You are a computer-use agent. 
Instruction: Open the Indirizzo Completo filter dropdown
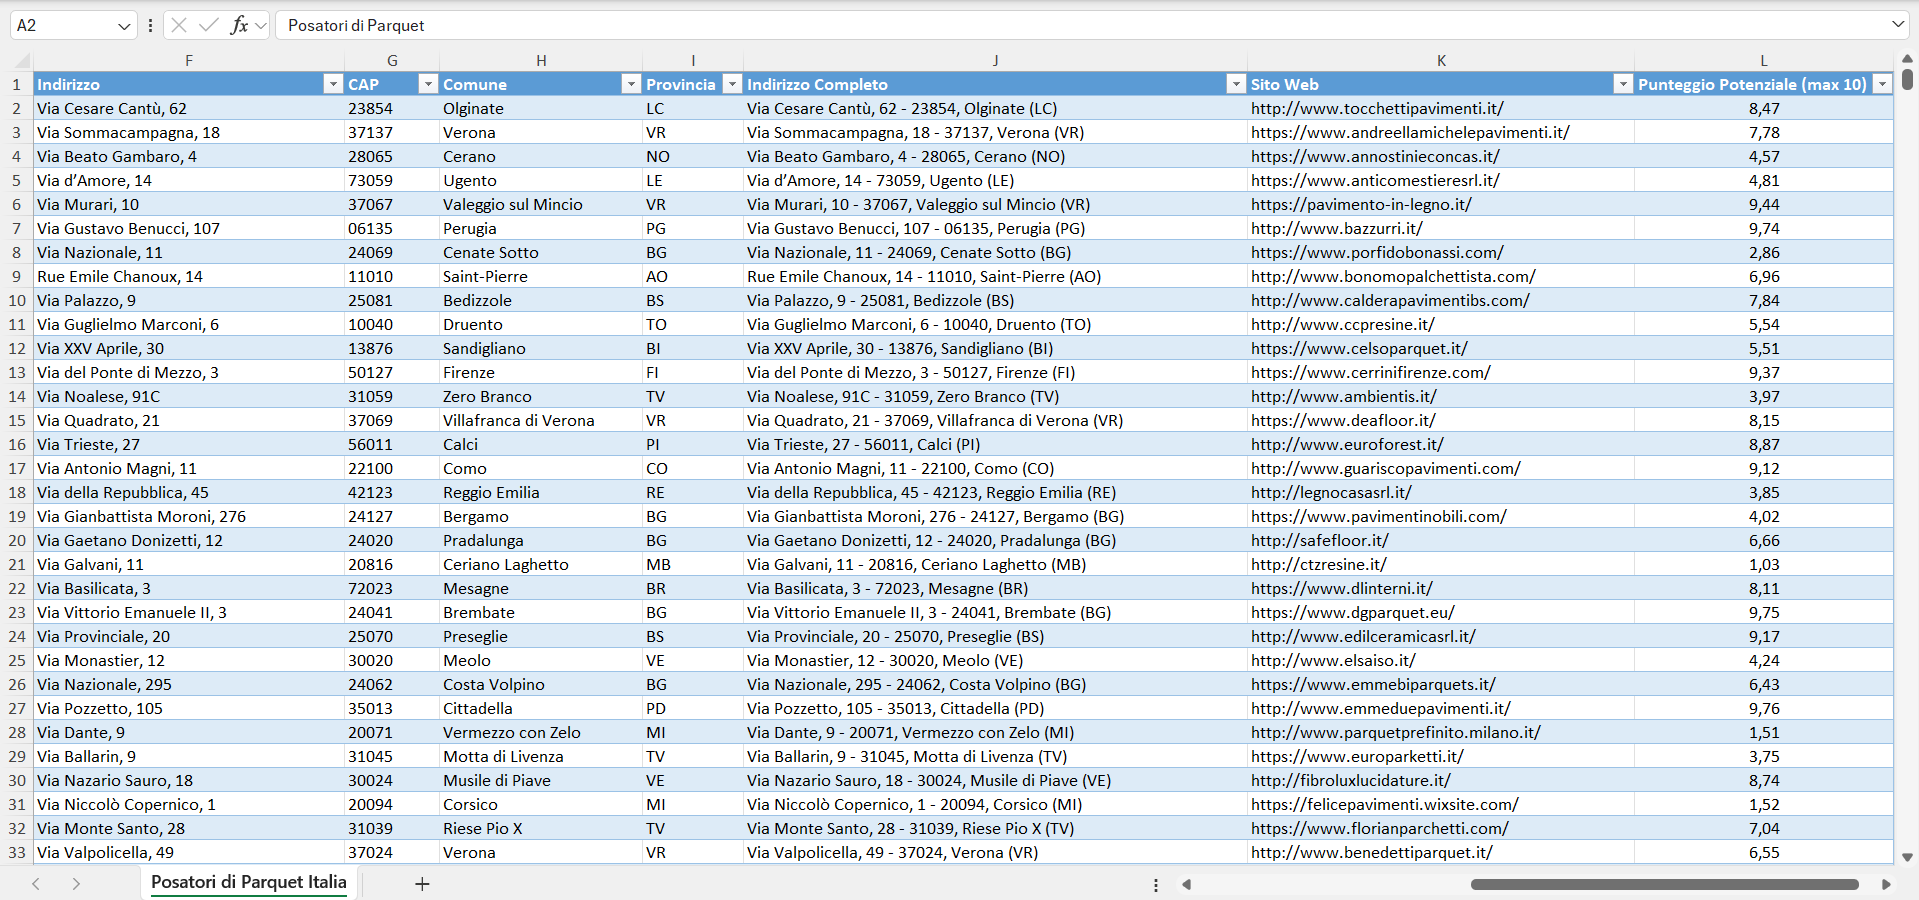click(x=1236, y=84)
